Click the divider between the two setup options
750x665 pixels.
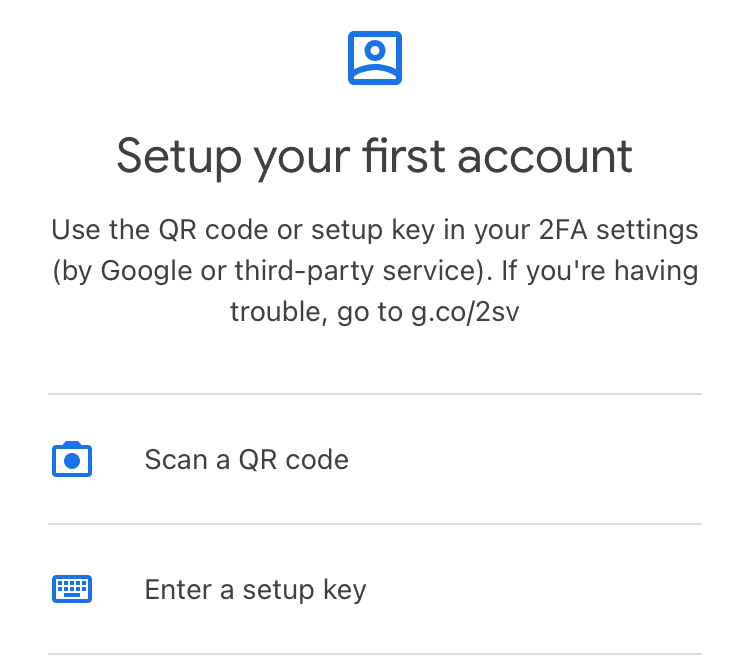(x=375, y=524)
